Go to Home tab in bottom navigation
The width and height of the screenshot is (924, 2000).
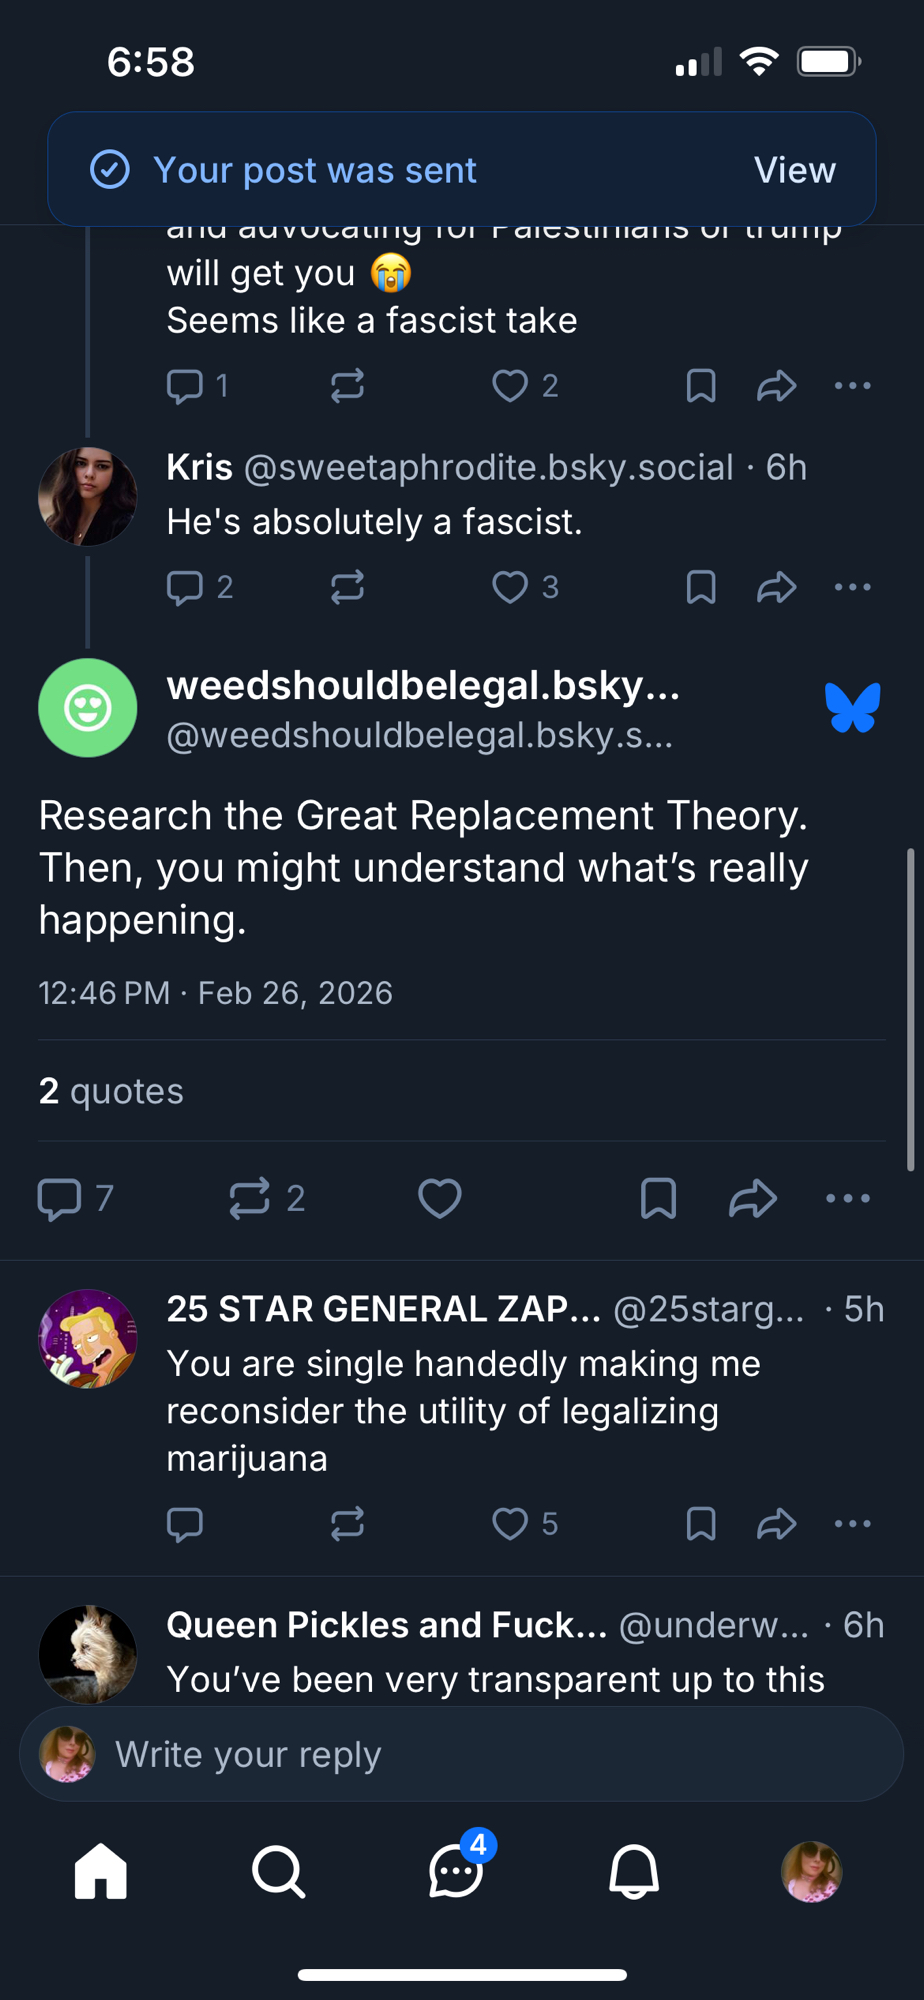coord(101,1871)
